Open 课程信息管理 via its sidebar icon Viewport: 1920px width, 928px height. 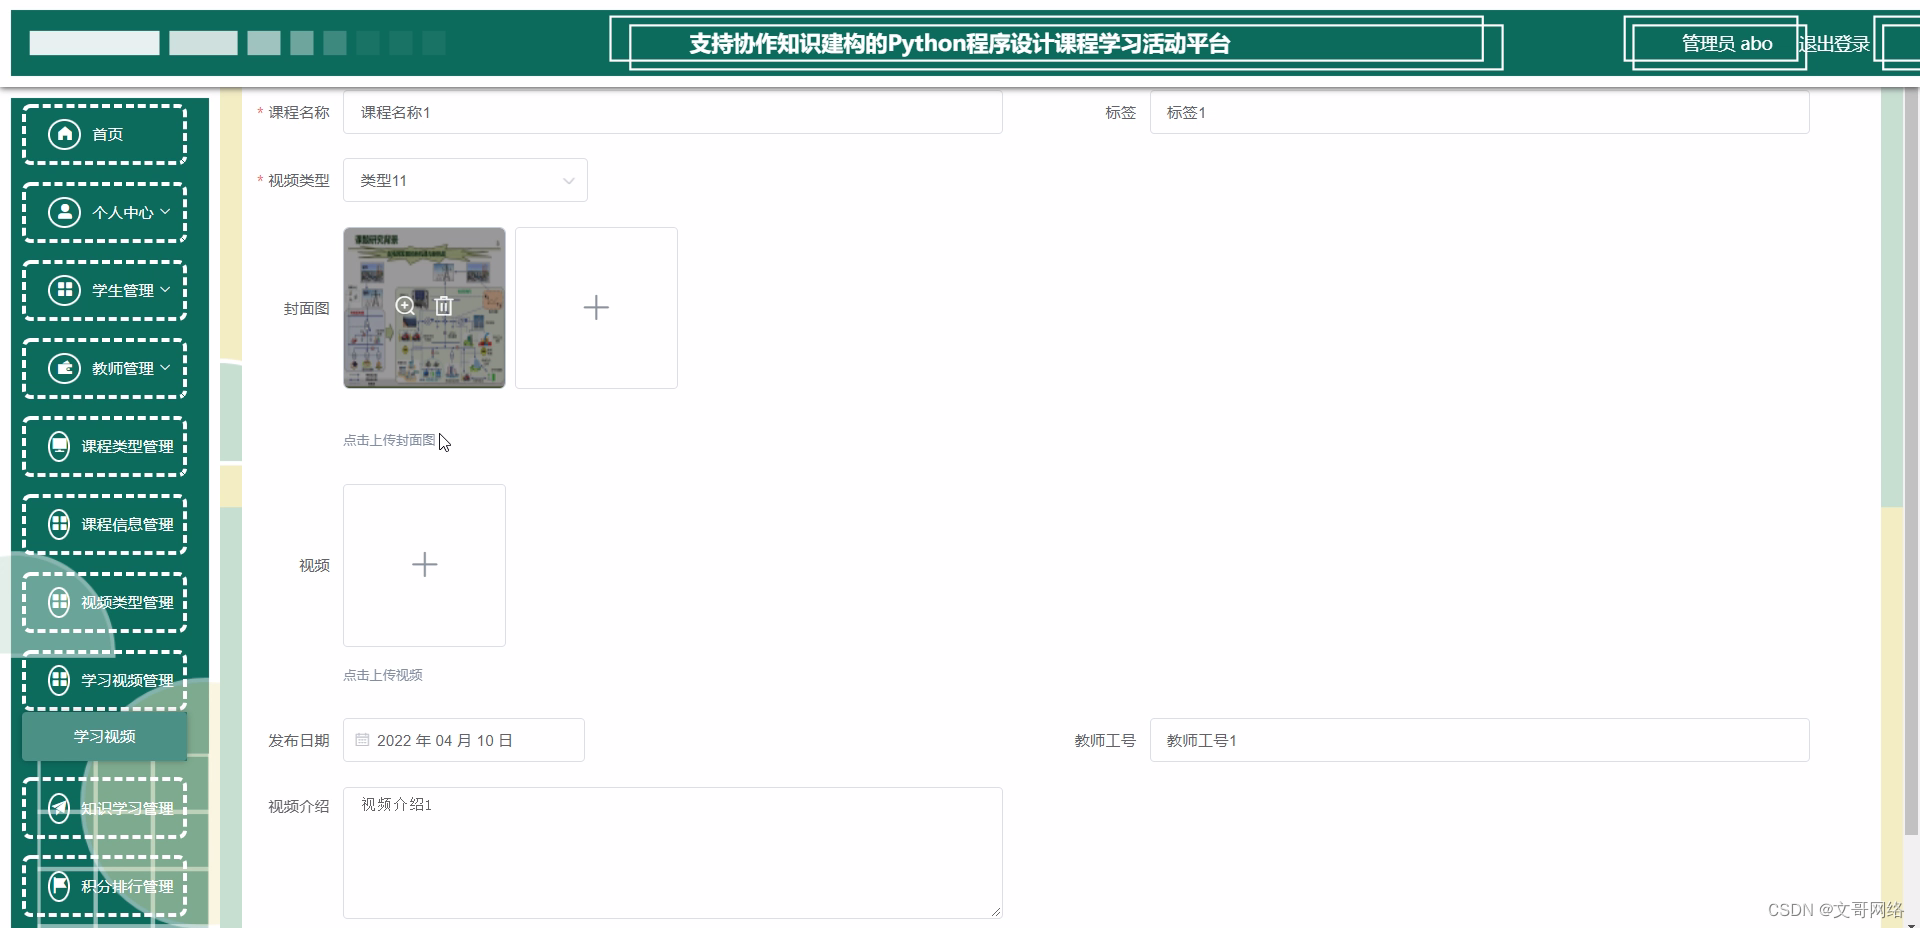click(59, 524)
